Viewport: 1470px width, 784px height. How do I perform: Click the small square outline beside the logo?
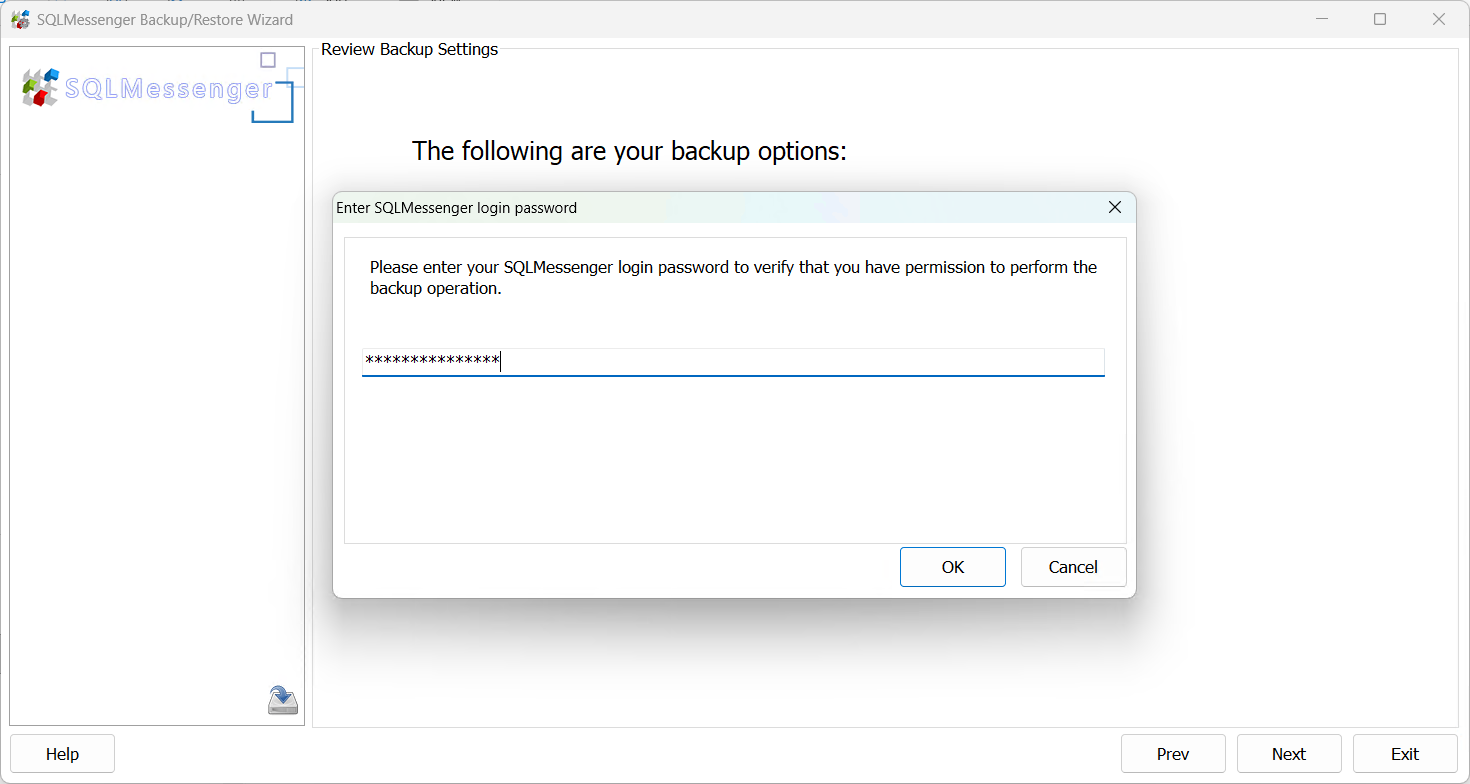(267, 60)
